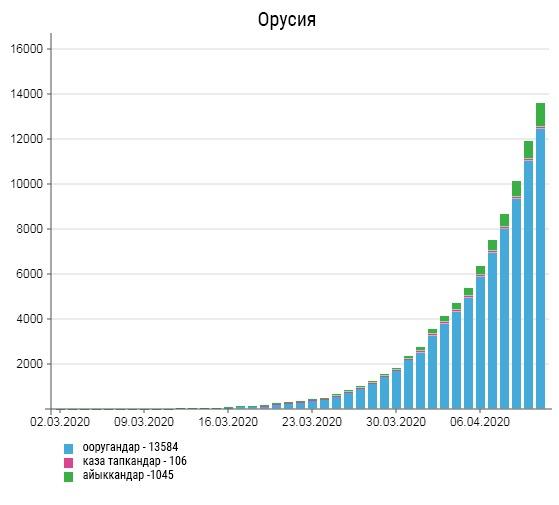This screenshot has height=505, width=559.
Task: Click the 2000 y-axis value label
Action: (30, 364)
